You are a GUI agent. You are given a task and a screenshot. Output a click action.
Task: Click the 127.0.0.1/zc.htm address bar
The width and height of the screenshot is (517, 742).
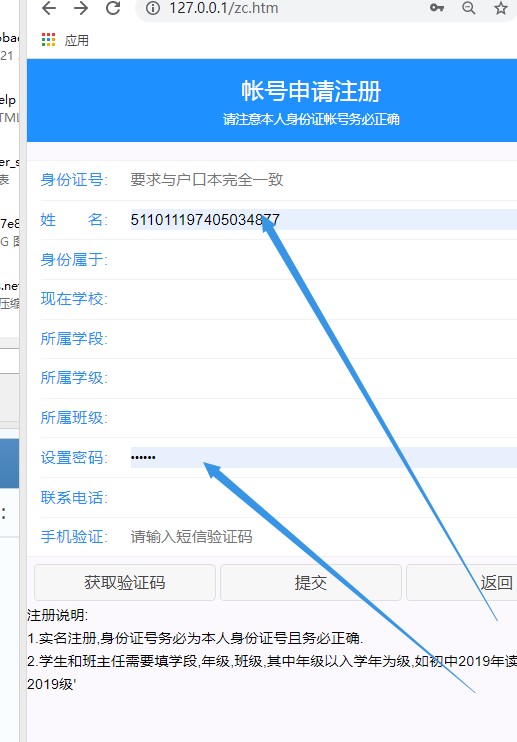pos(284,8)
